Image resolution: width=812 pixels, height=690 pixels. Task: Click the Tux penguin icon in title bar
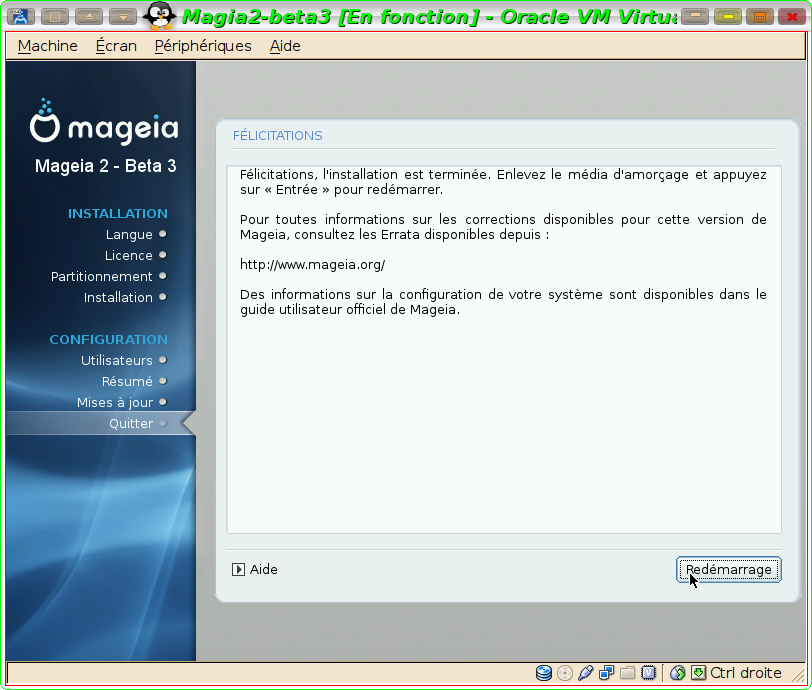[159, 16]
